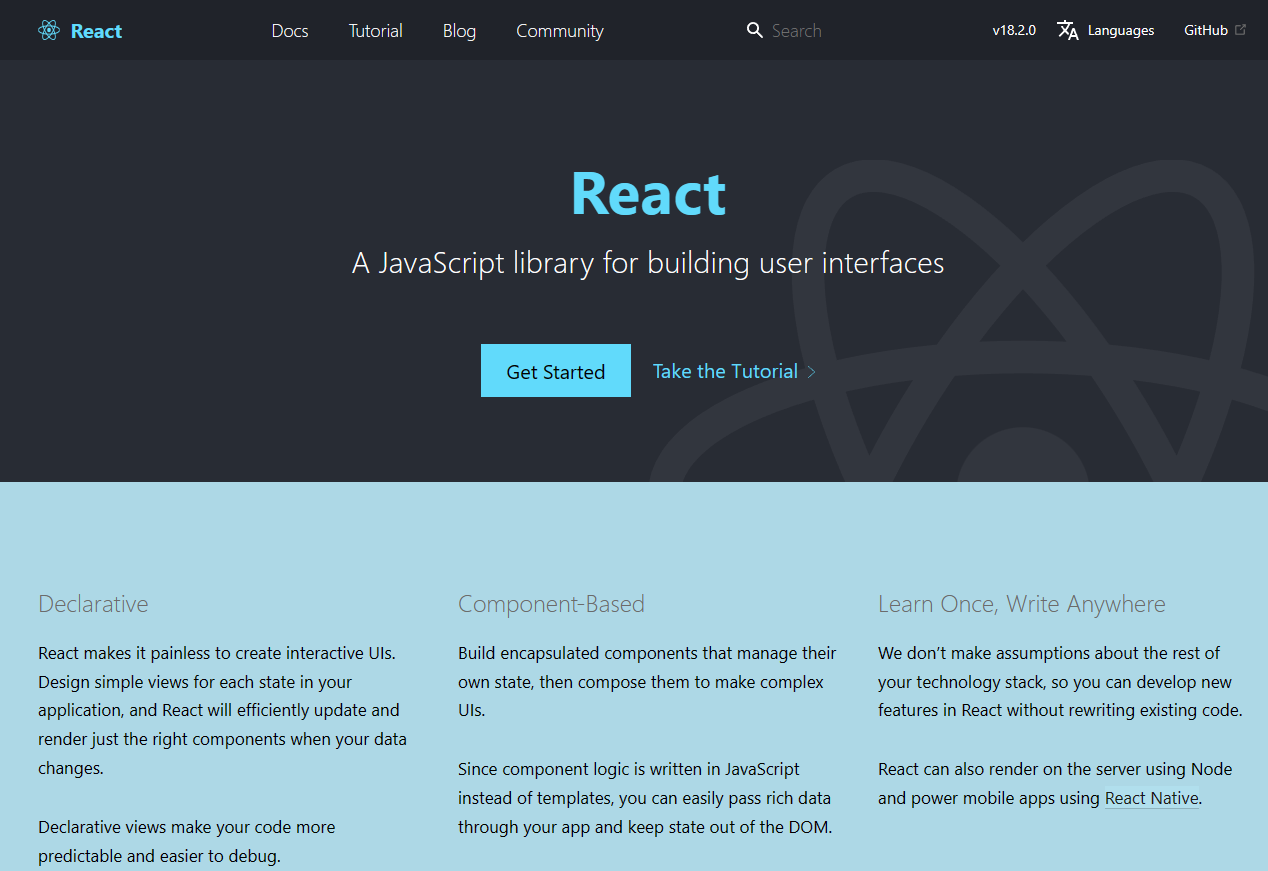The width and height of the screenshot is (1268, 871).
Task: Go to the Tutorial page from navbar
Action: click(x=375, y=31)
